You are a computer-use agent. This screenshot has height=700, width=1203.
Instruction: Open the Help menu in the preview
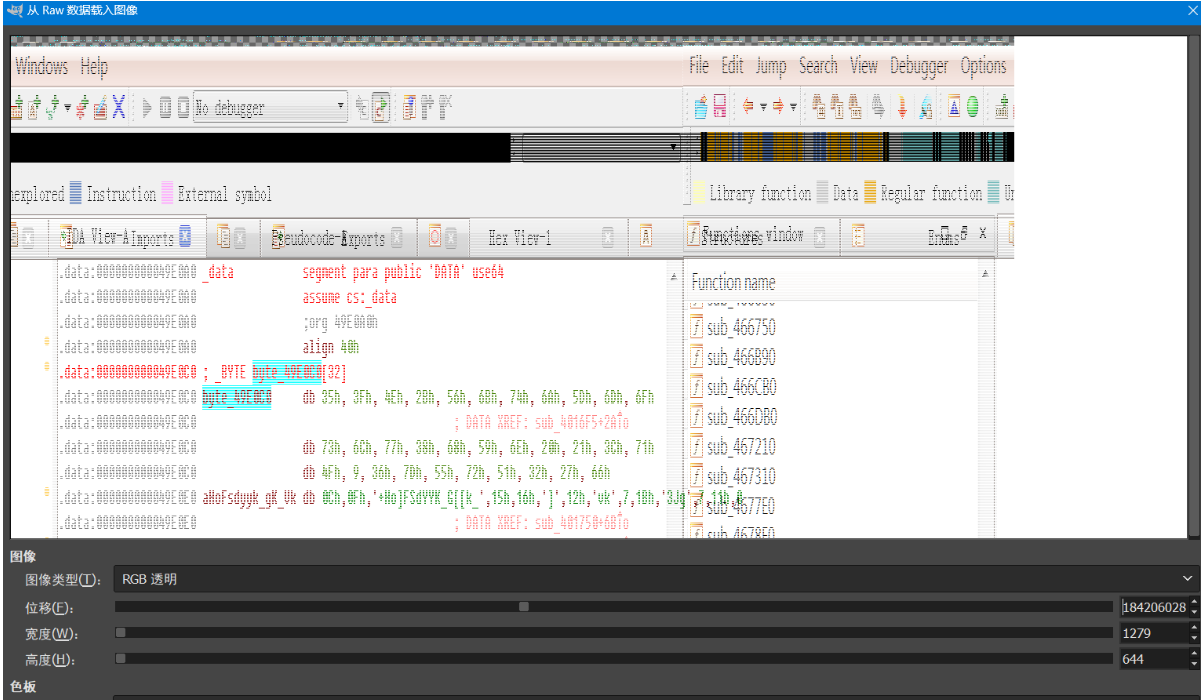[94, 67]
